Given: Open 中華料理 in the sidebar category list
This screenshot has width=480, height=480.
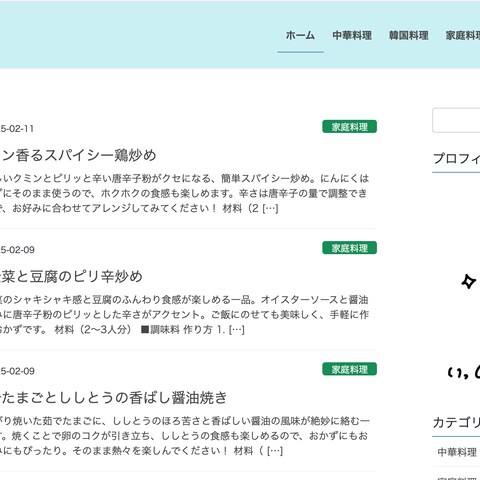Looking at the screenshot, I should 457,452.
